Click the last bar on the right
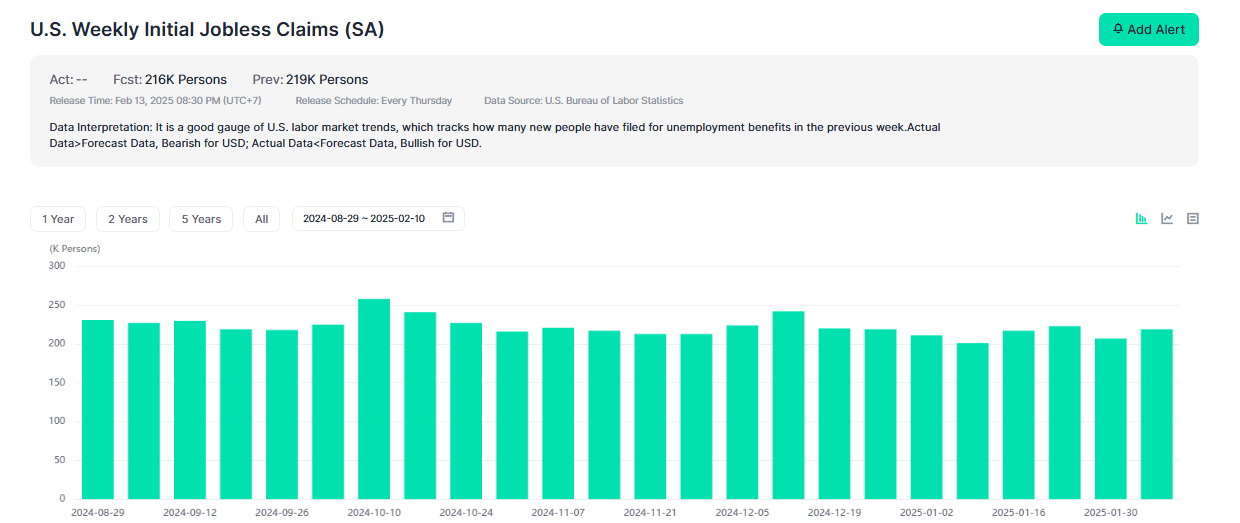The height and width of the screenshot is (523, 1240). 1156,414
